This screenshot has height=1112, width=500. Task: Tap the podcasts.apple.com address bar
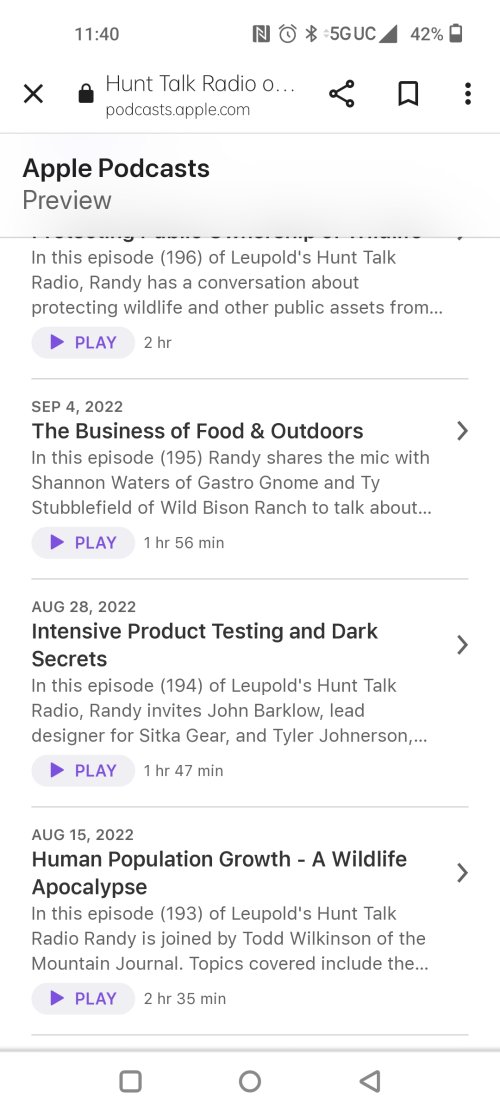pyautogui.click(x=200, y=94)
